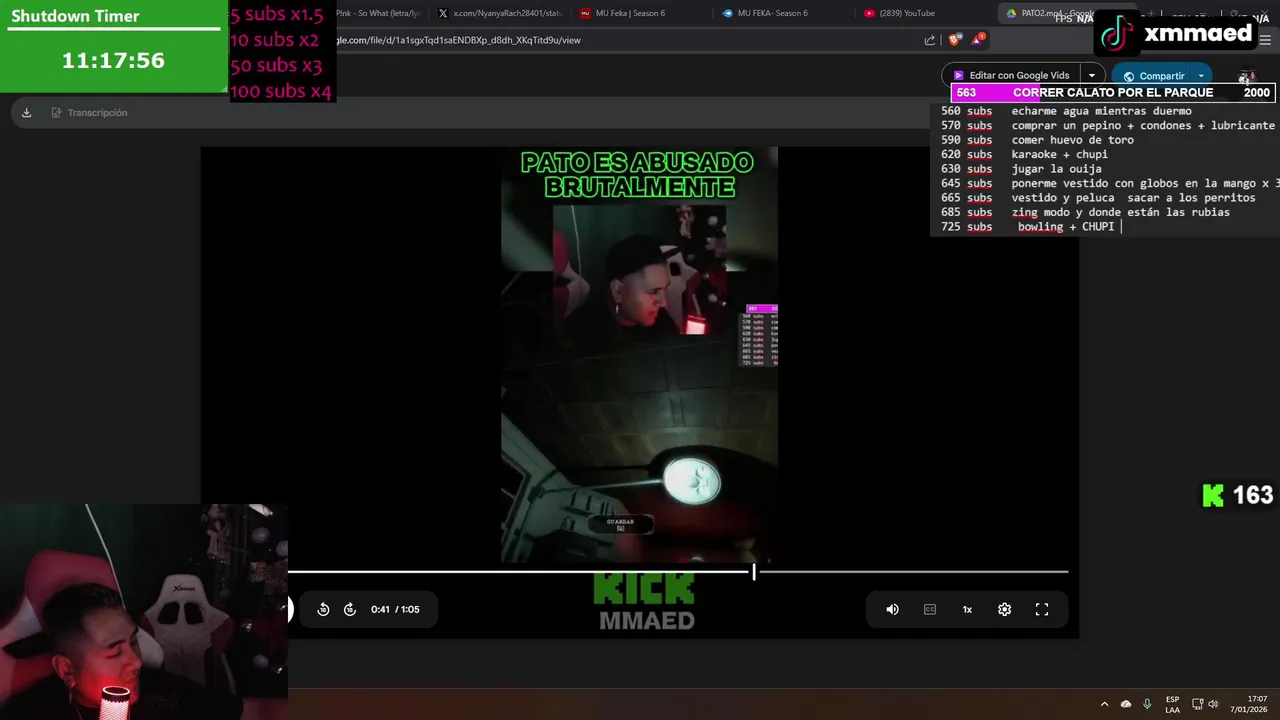This screenshot has width=1280, height=720.
Task: Open the Transcripción panel
Action: pyautogui.click(x=89, y=113)
